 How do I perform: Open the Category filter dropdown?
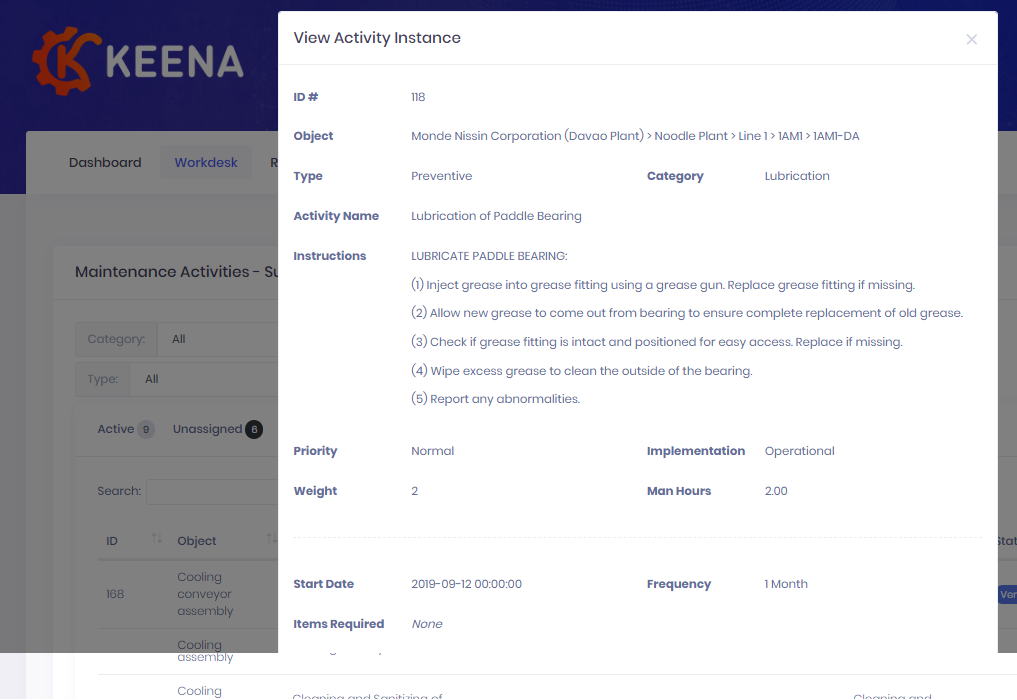click(x=220, y=339)
